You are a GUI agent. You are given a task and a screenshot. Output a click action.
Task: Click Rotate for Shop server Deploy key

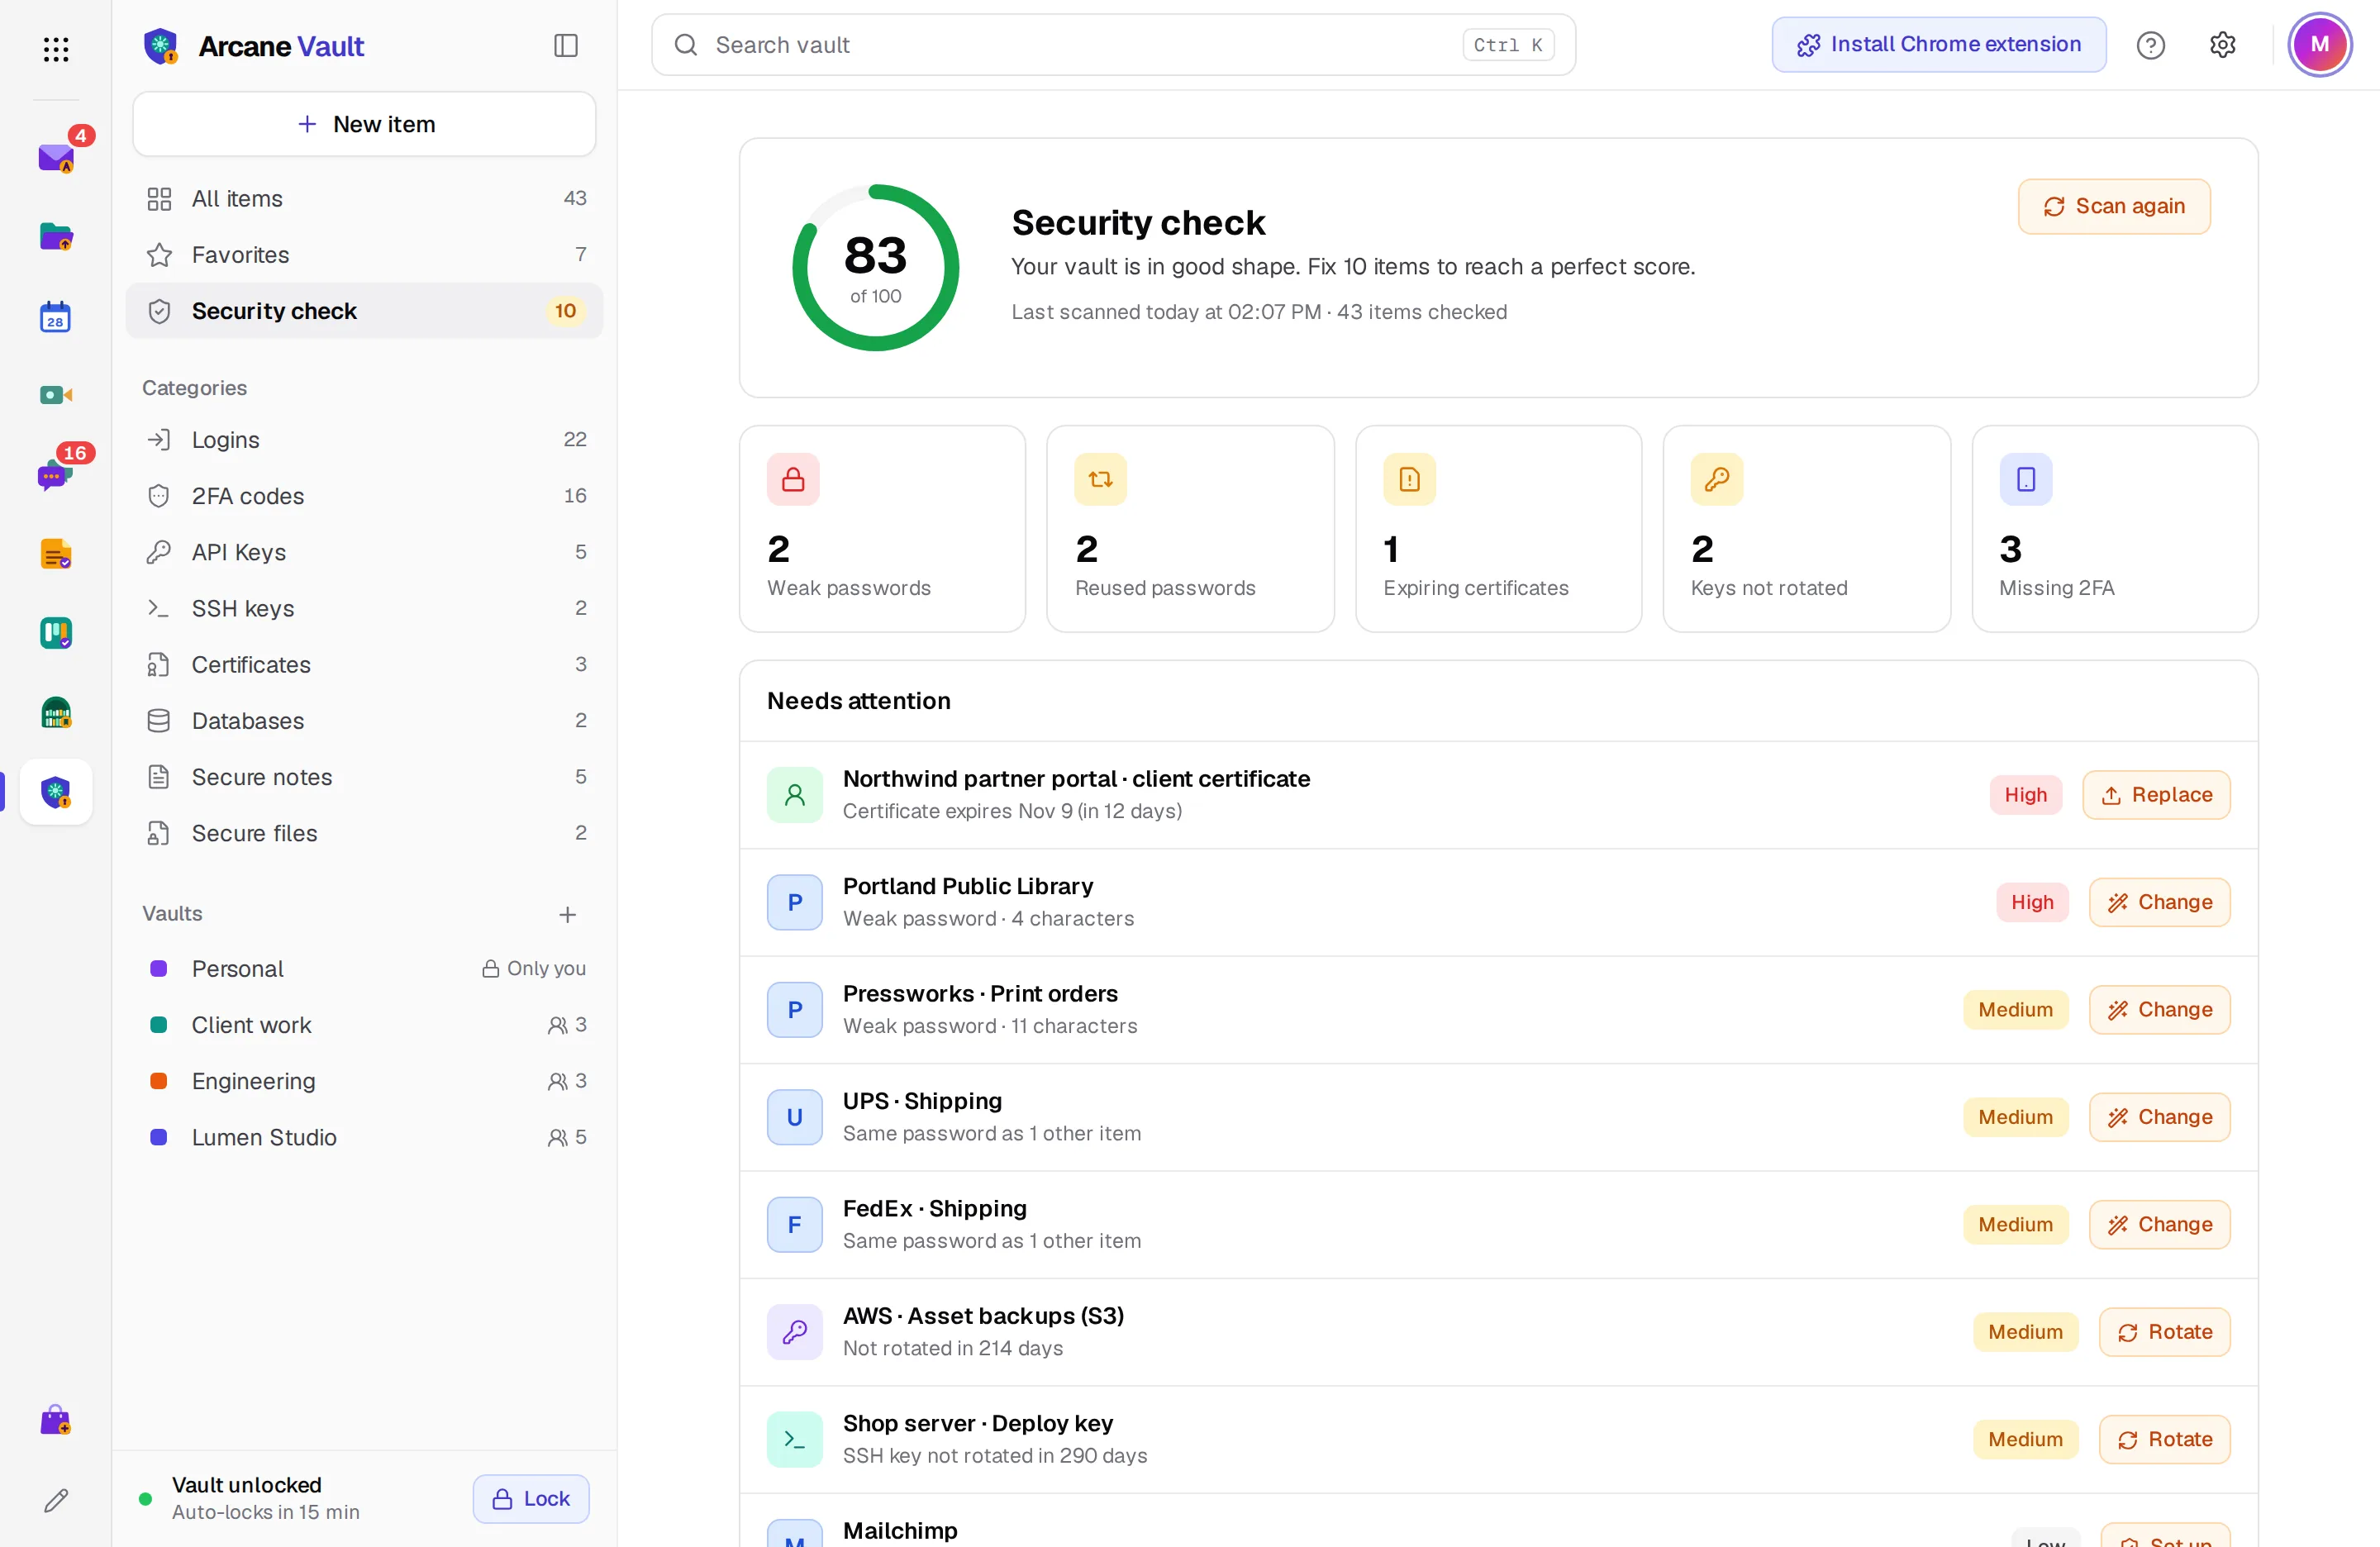2164,1439
